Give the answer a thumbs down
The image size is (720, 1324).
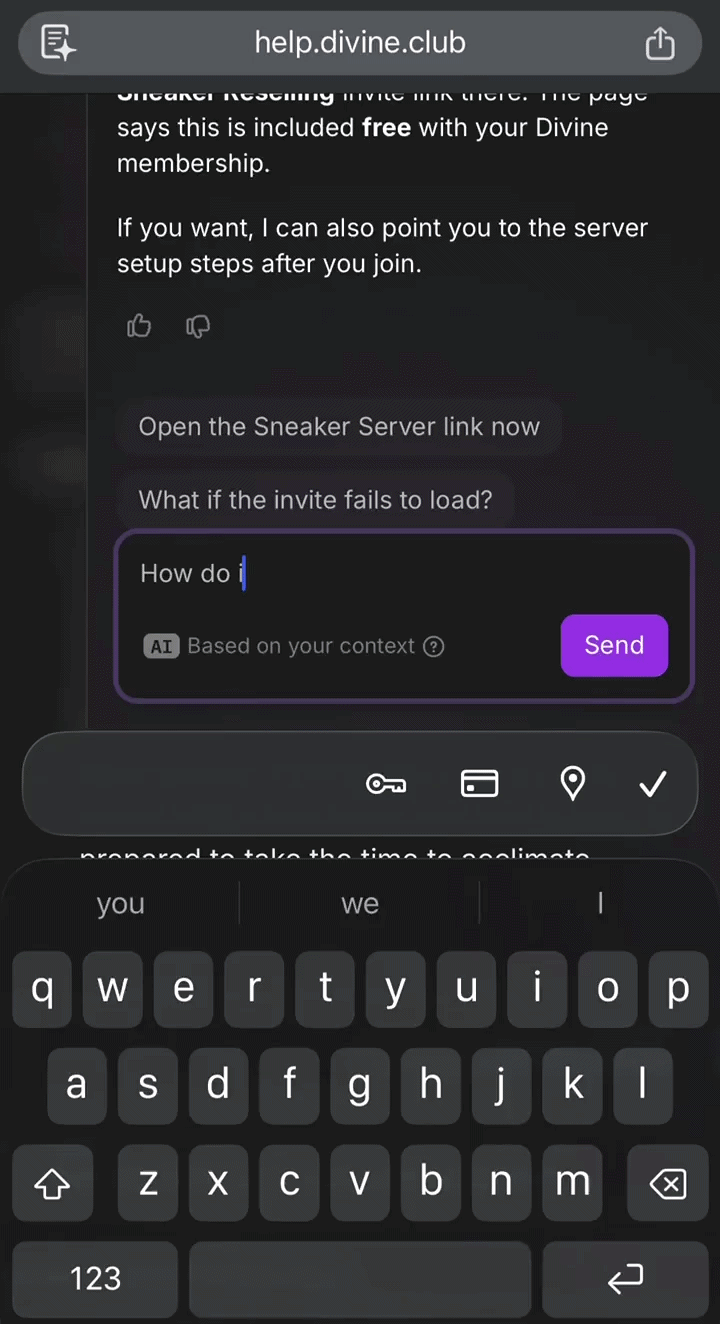198,326
